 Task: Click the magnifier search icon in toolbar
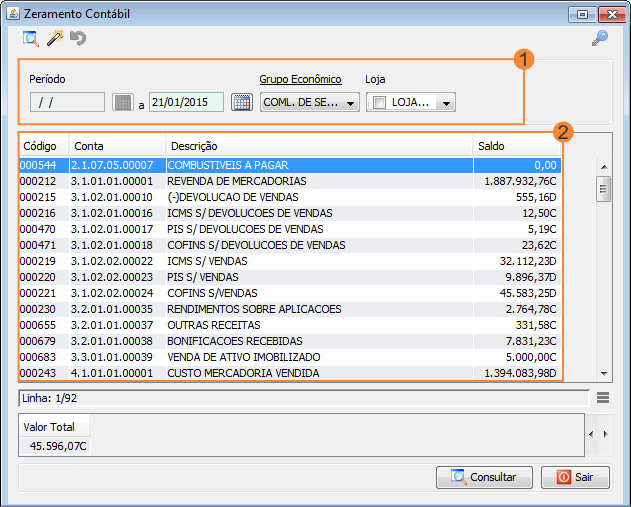[31, 39]
